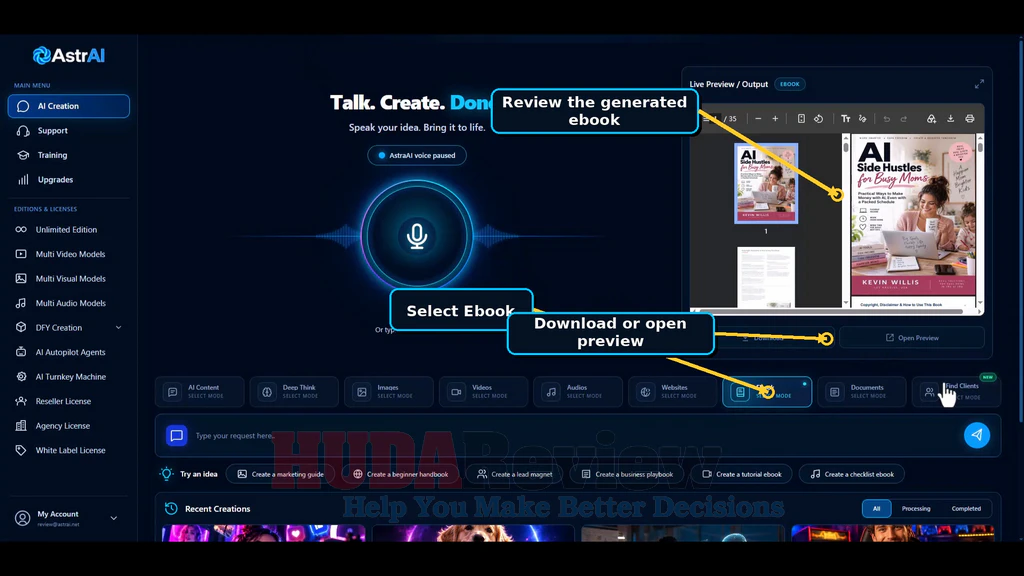
Task: Expand Live Preview panel to fullscreen
Action: pos(979,84)
